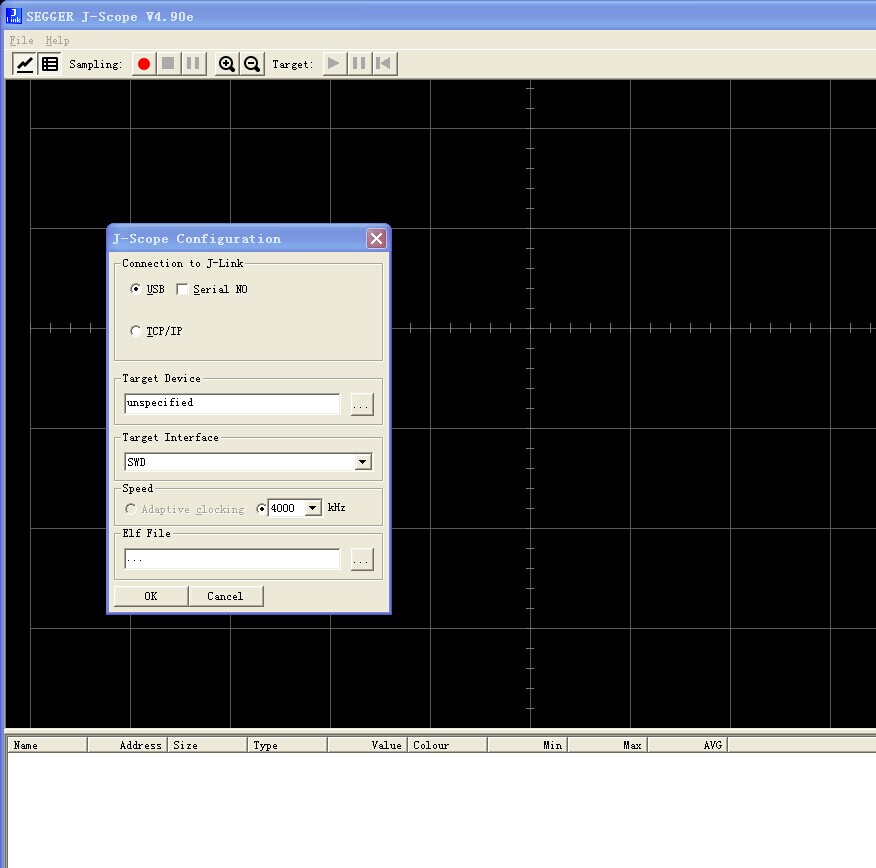Click the pause sampling icon
Screen dimensions: 876x868
pyautogui.click(x=193, y=64)
